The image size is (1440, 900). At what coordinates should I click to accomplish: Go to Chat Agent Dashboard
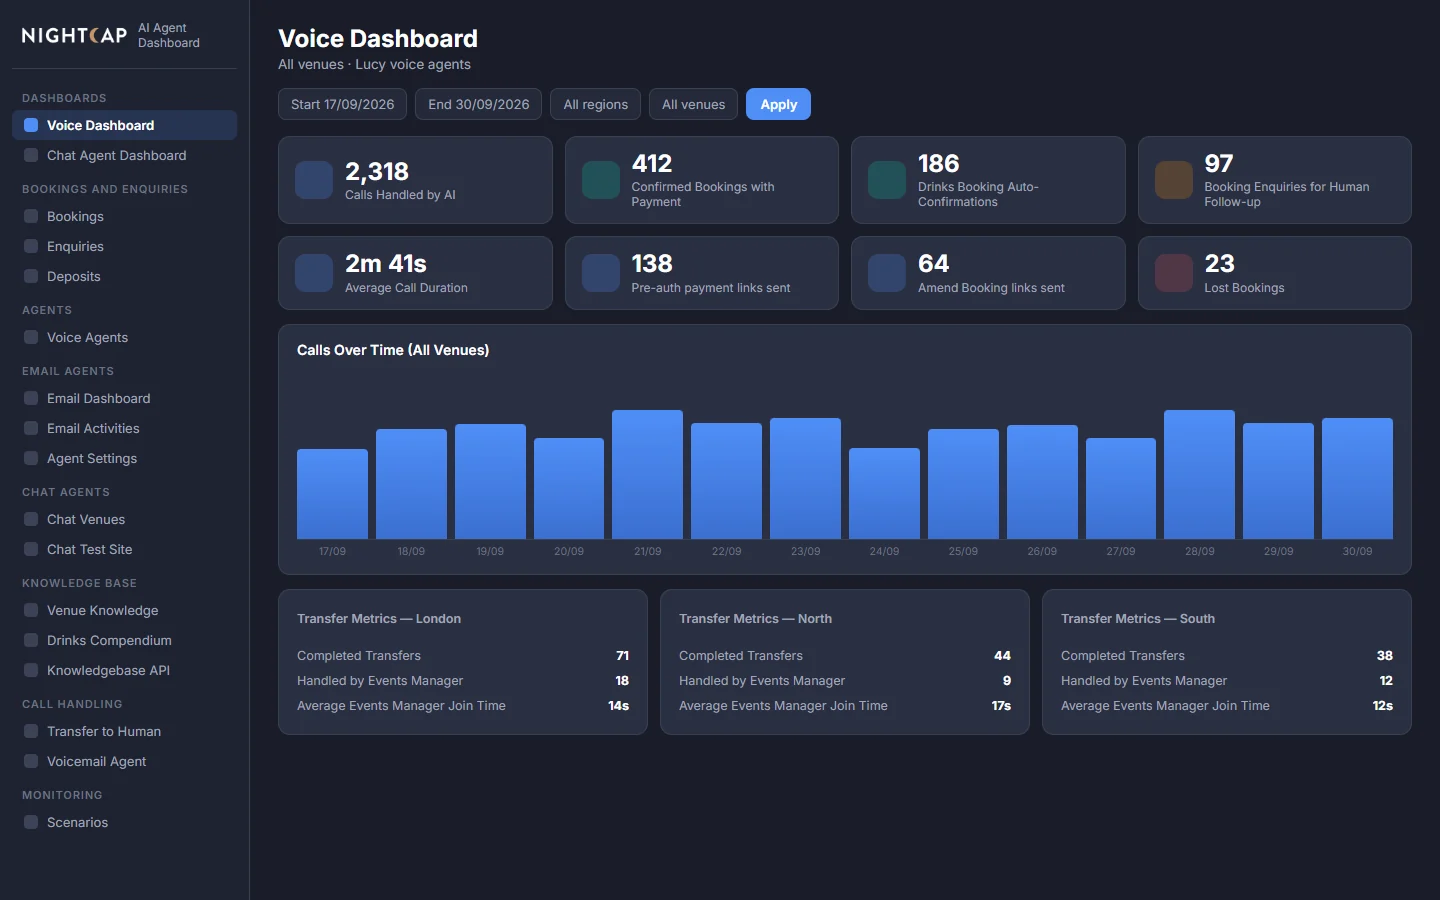(124, 155)
